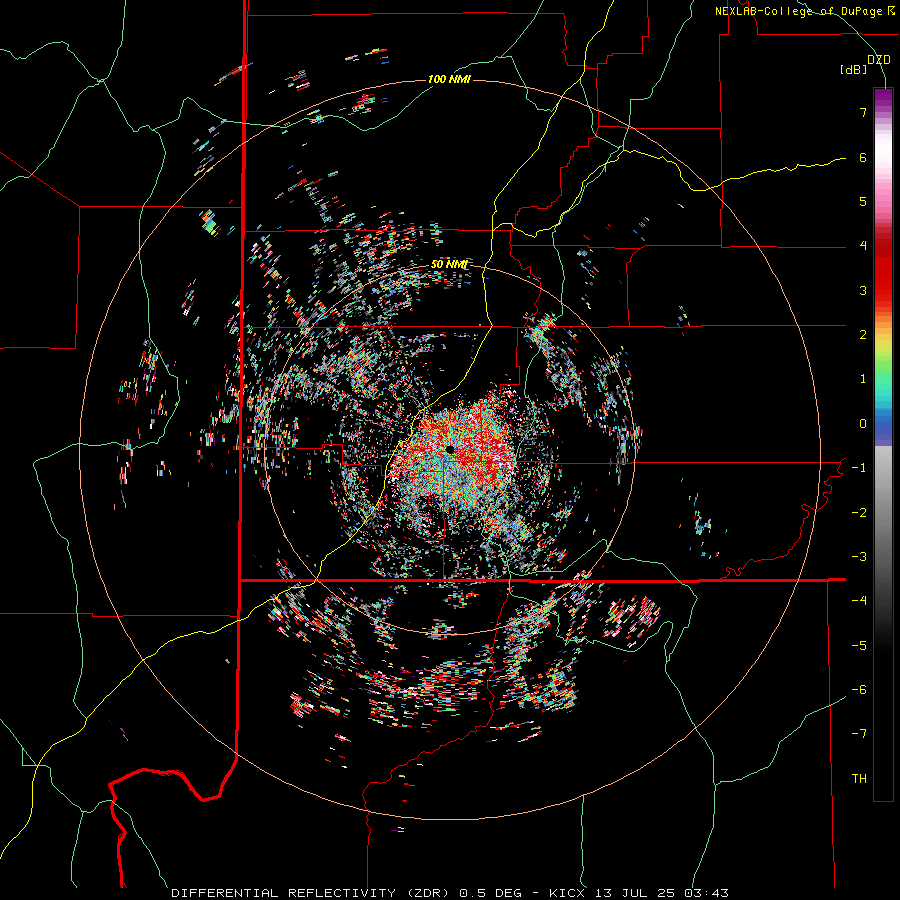Click the Differential Reflectivity (ZDR) caption text

click(312, 893)
